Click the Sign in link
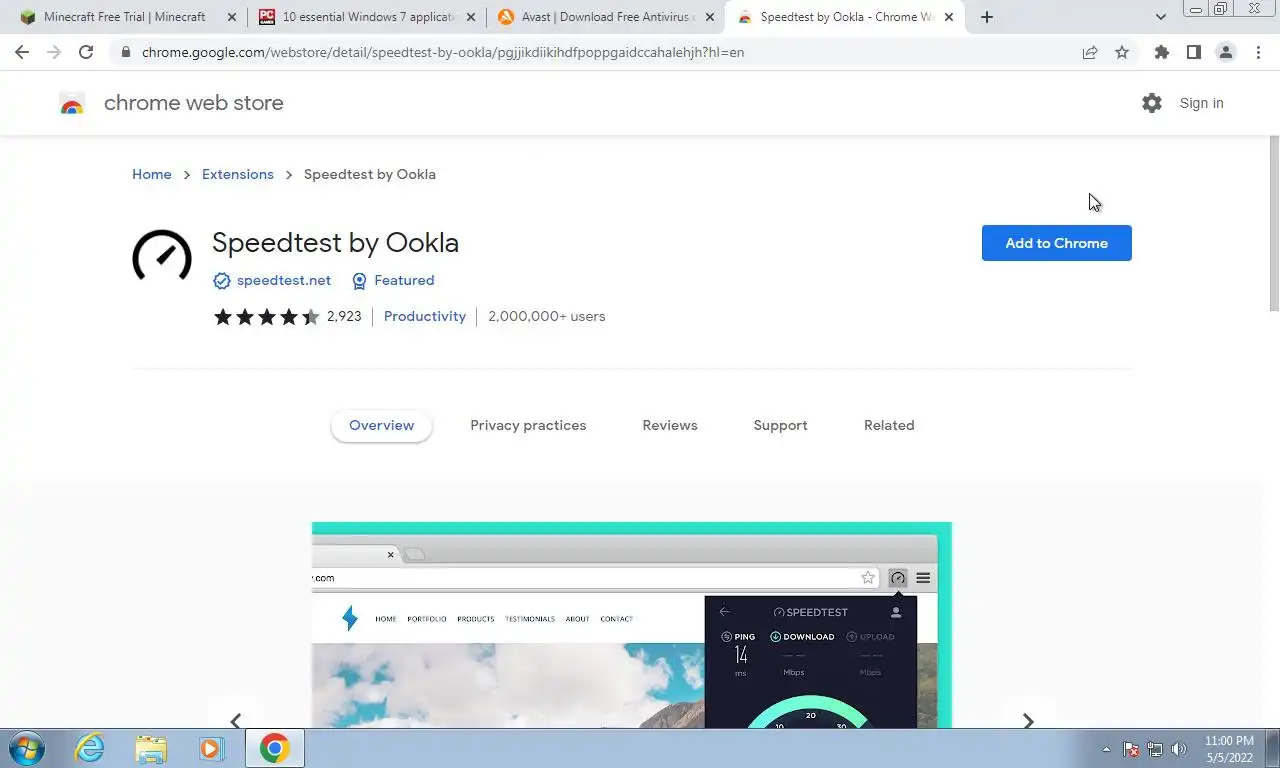The image size is (1280, 768). pos(1201,103)
